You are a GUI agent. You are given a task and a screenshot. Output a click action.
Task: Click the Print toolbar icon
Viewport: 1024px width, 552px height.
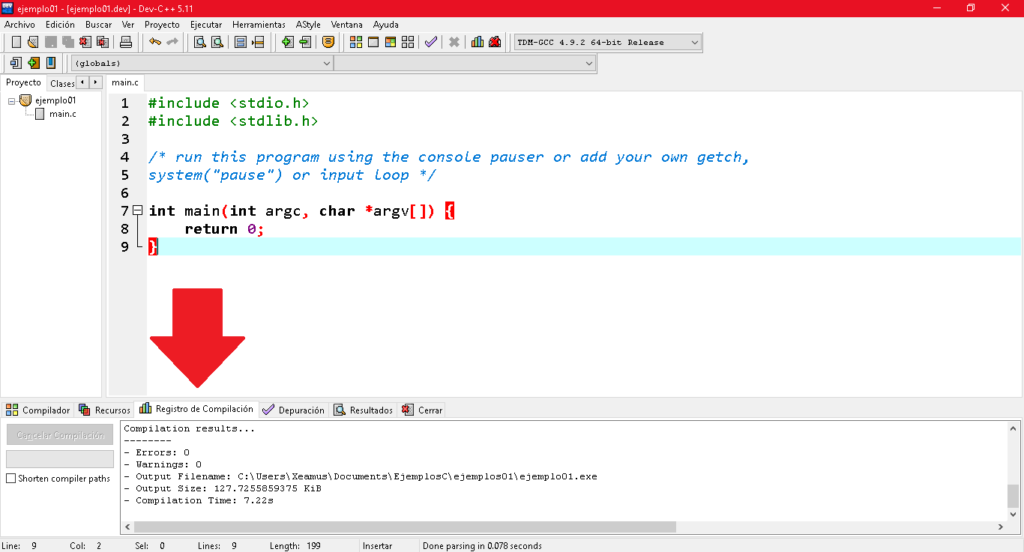tap(125, 42)
